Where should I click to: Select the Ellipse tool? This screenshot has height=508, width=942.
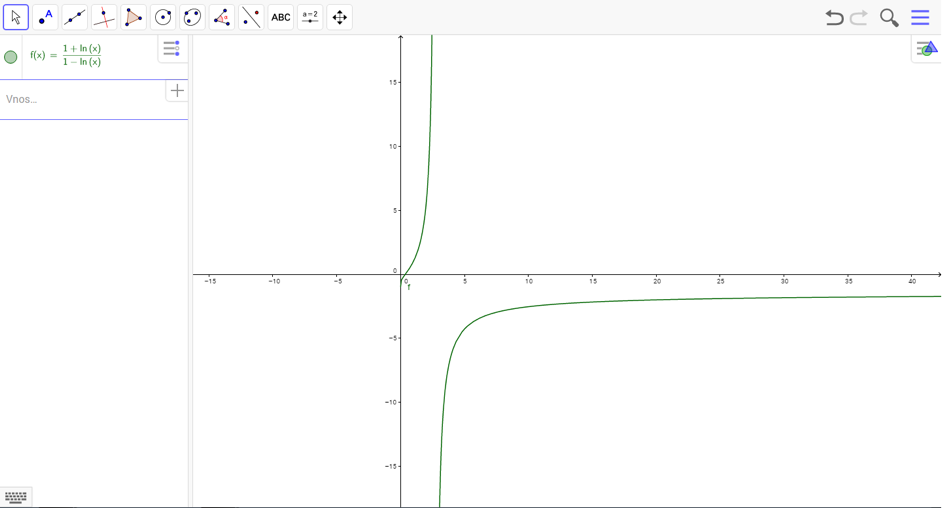click(192, 17)
